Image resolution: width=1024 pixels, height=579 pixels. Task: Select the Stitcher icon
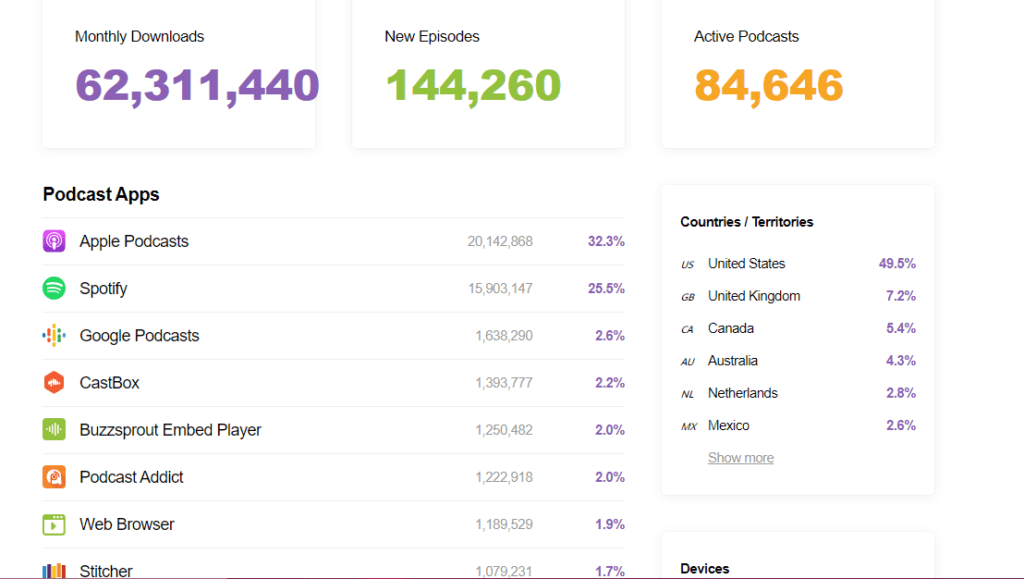coord(54,568)
